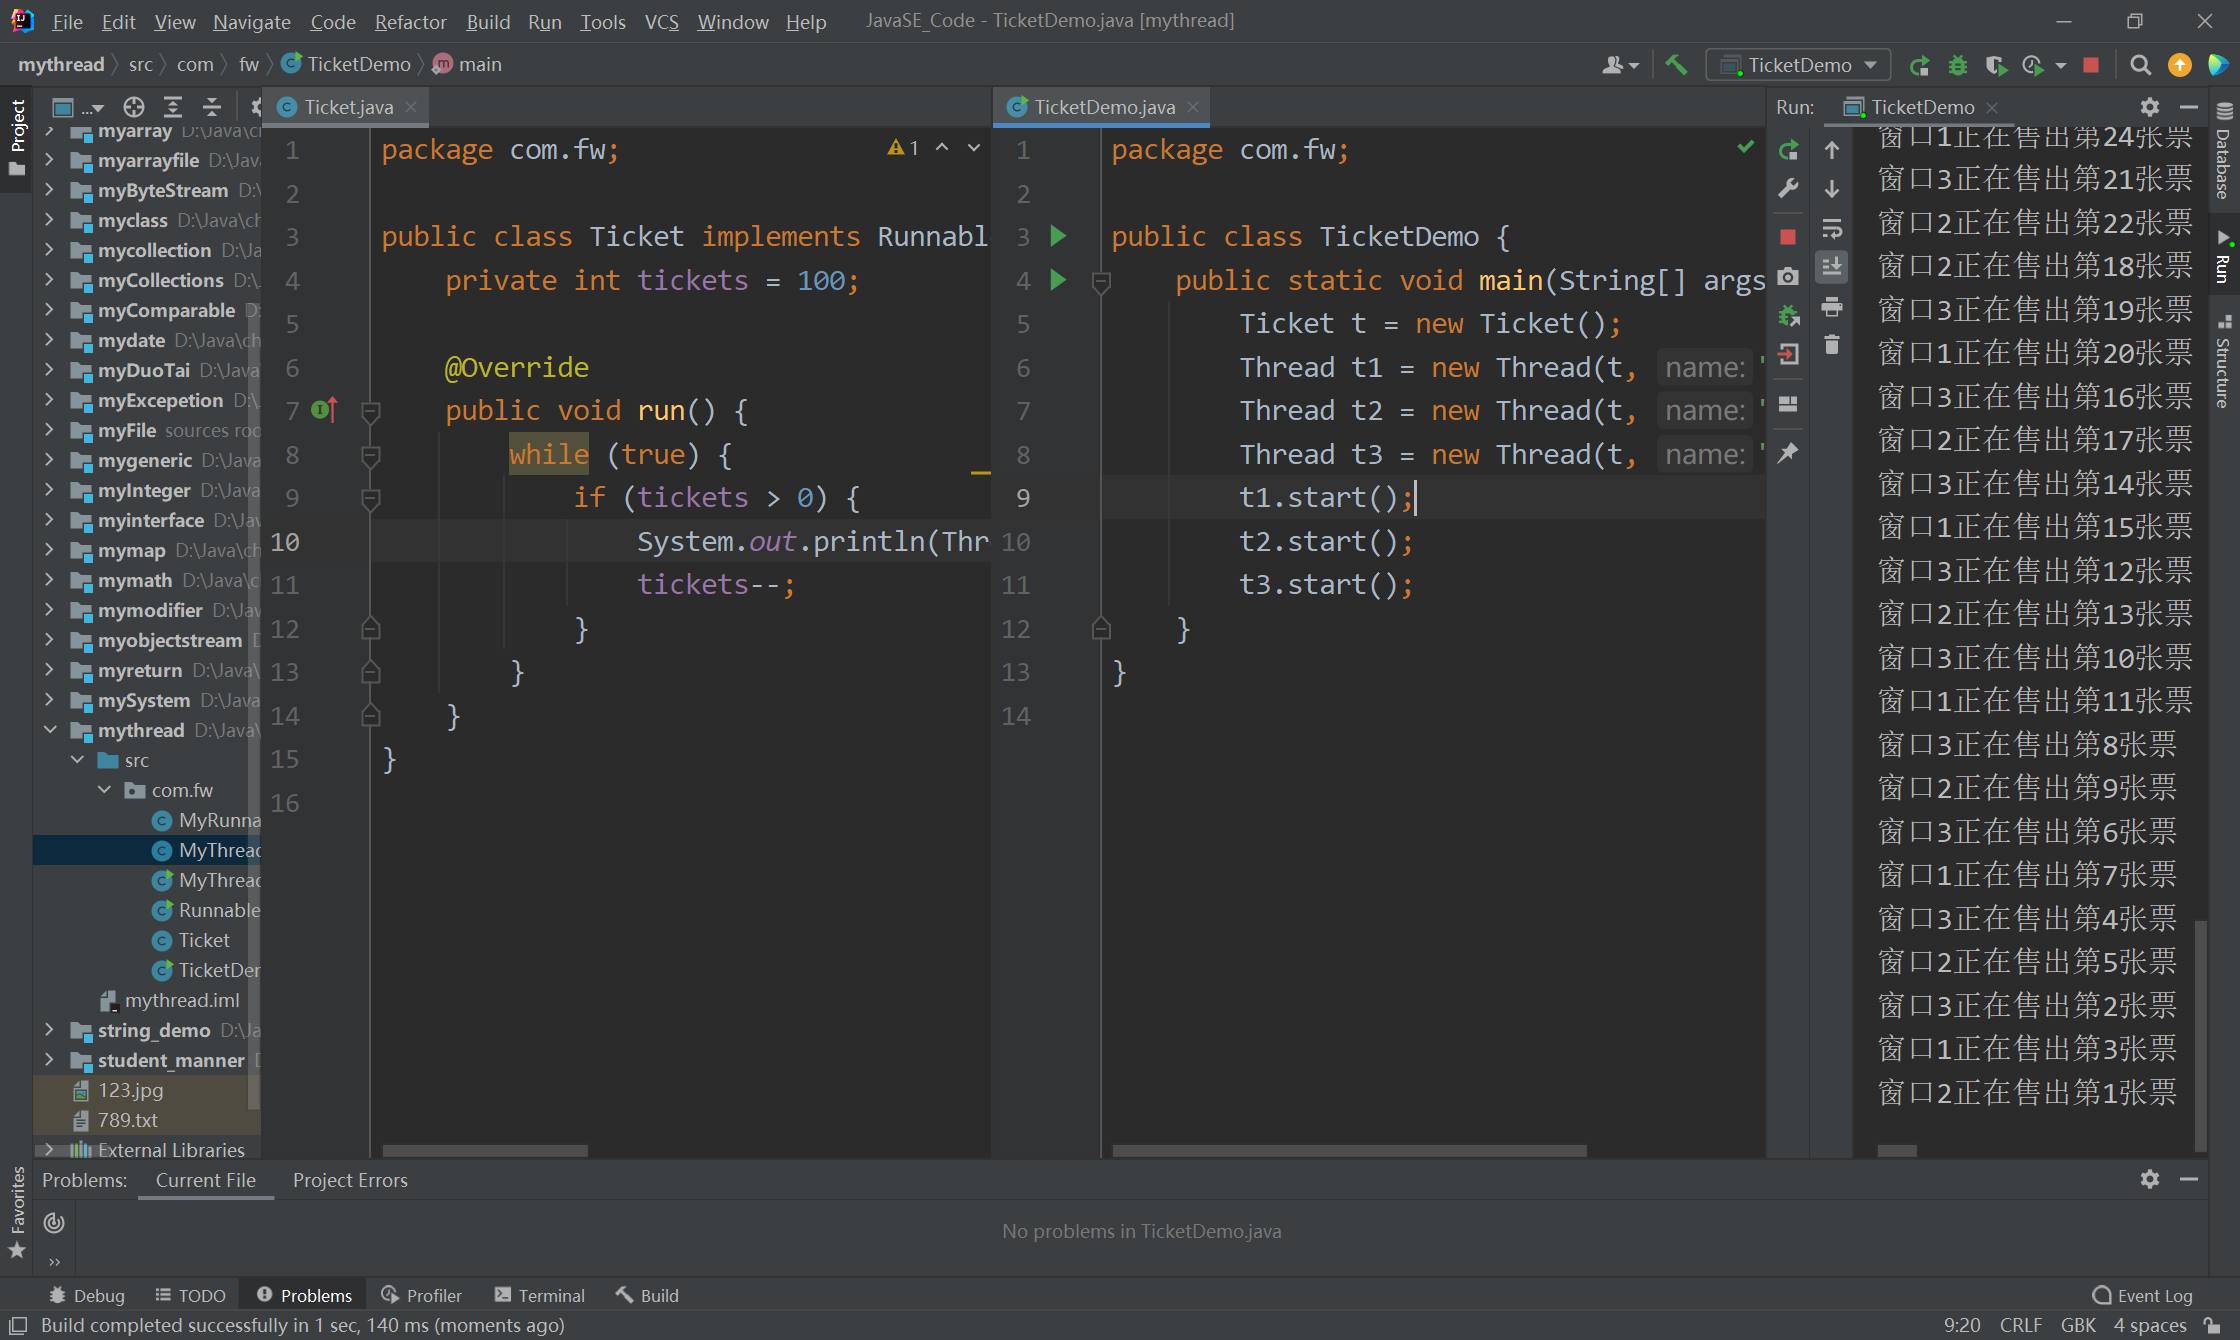Viewport: 2240px width, 1340px height.
Task: Click Dump Threads camera icon
Action: click(1789, 276)
